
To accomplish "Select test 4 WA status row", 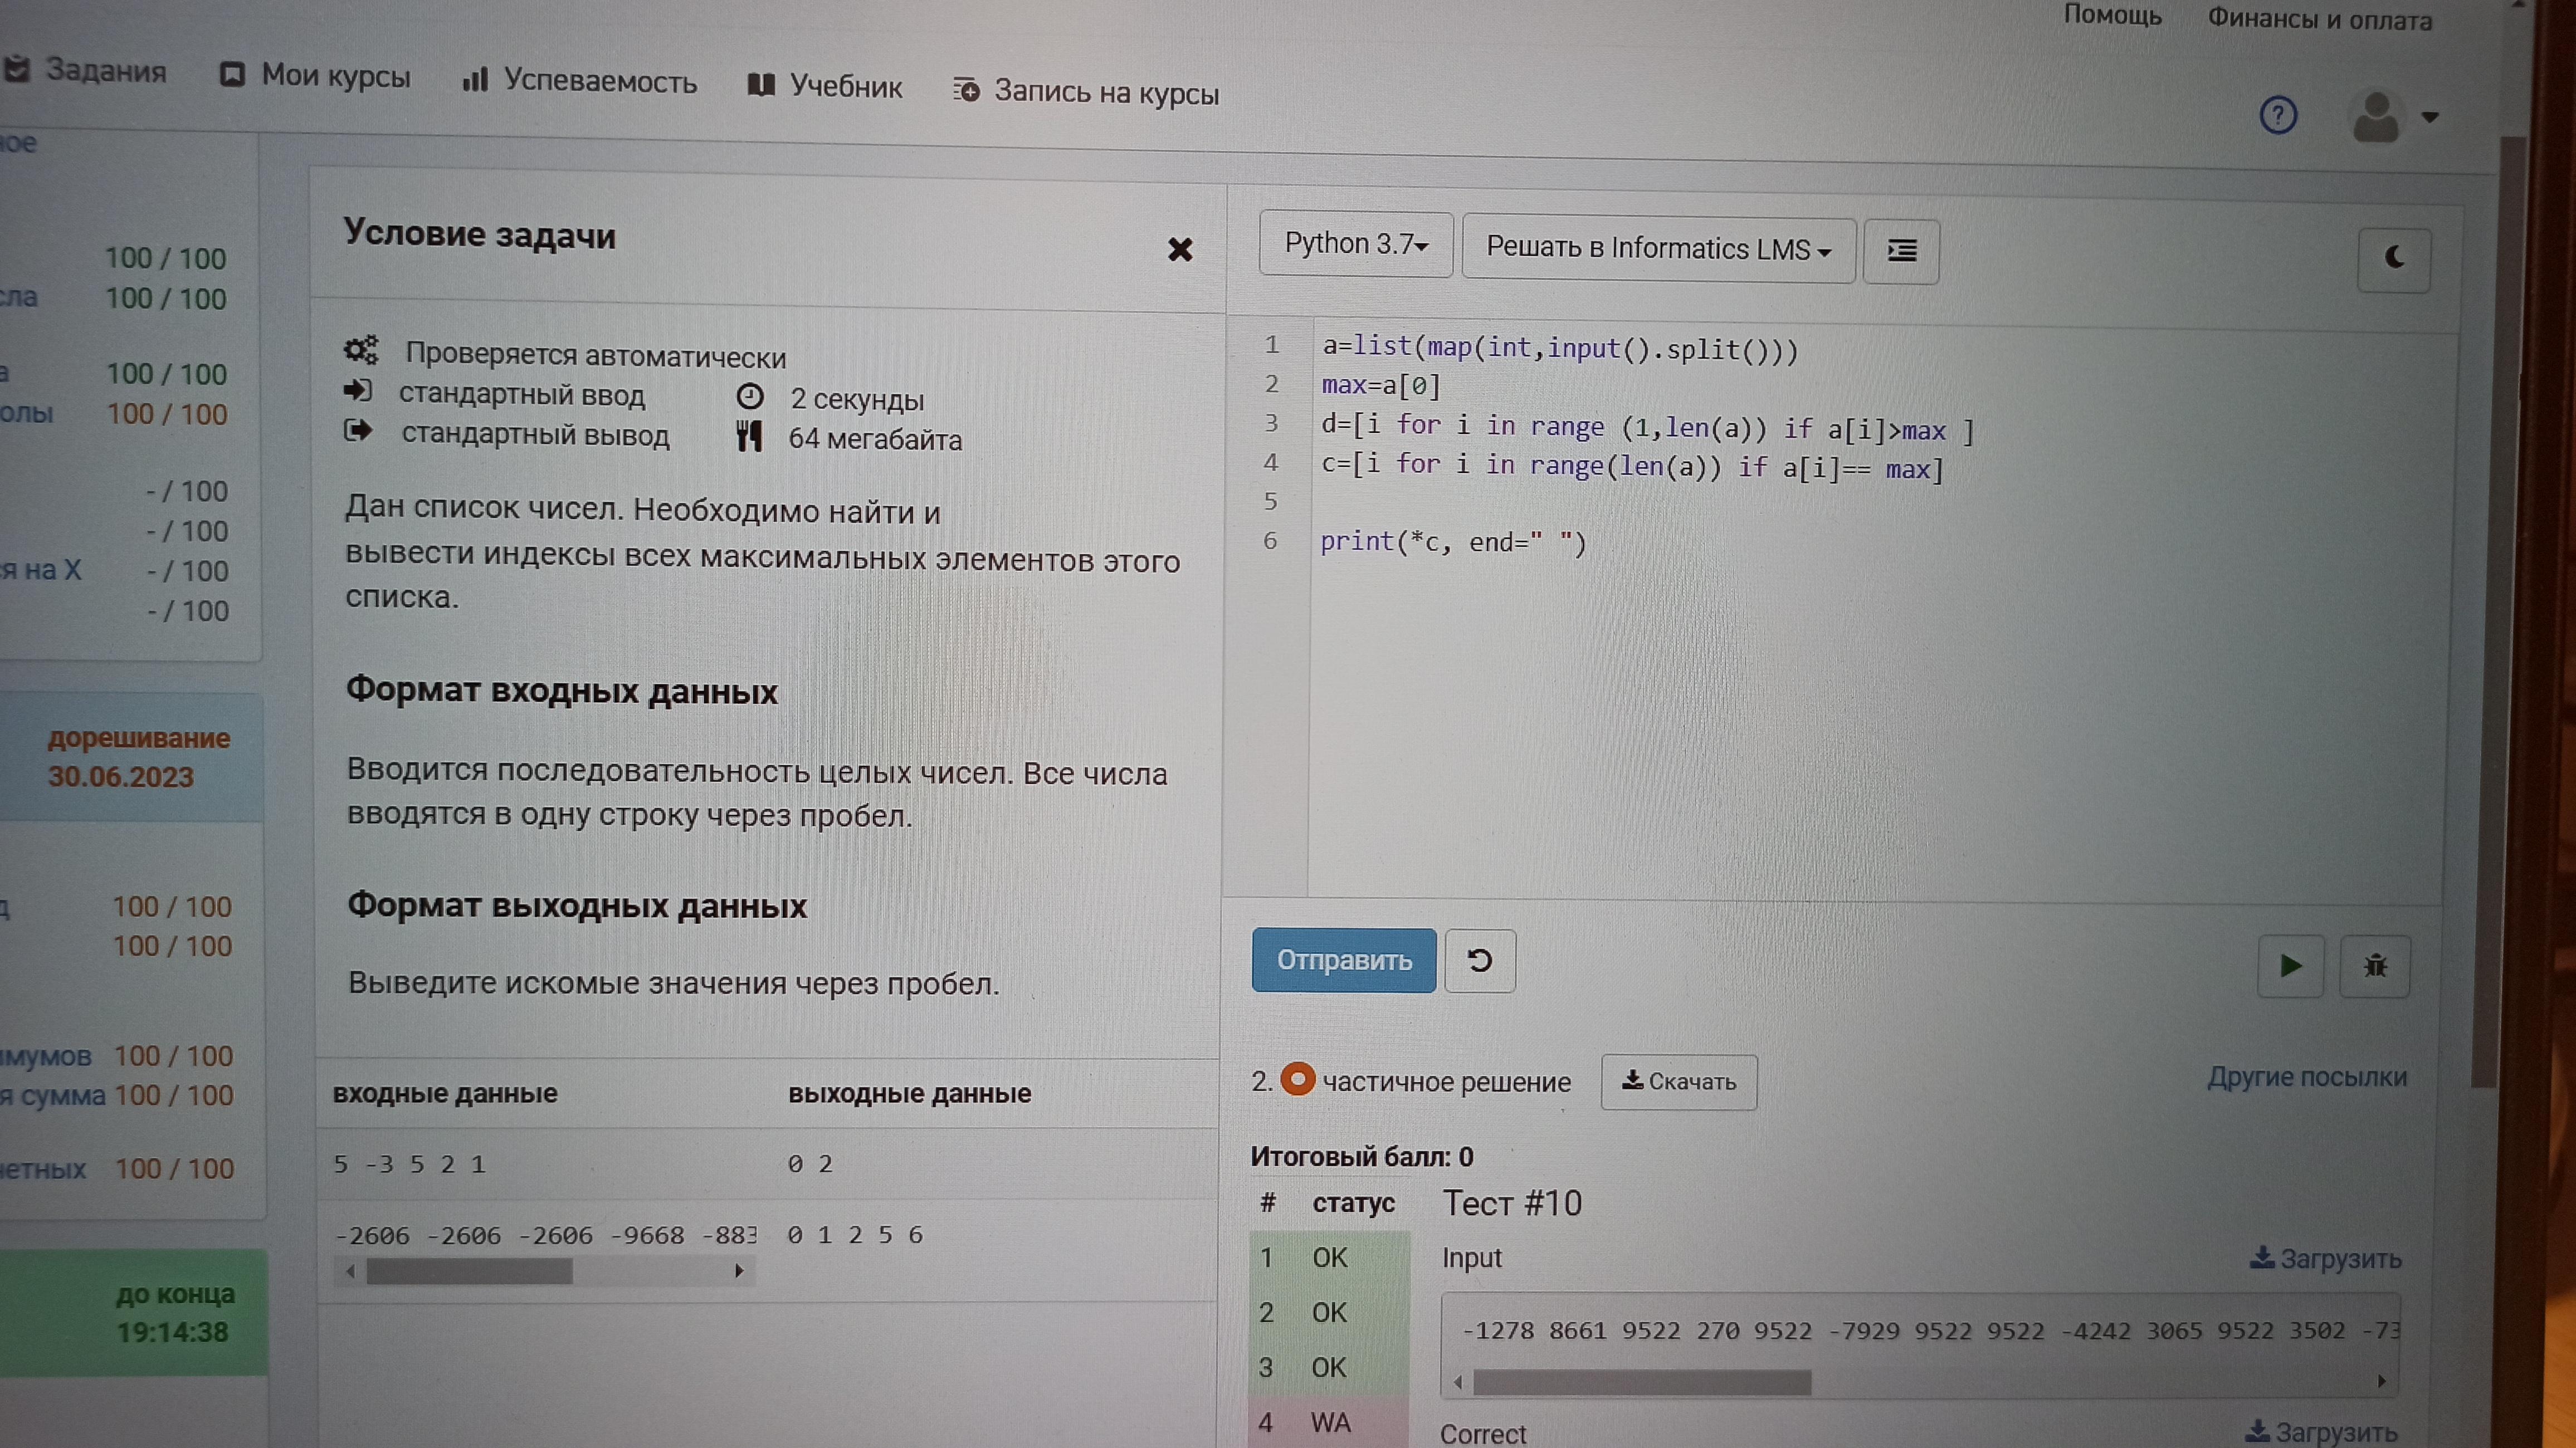I will click(x=1328, y=1421).
